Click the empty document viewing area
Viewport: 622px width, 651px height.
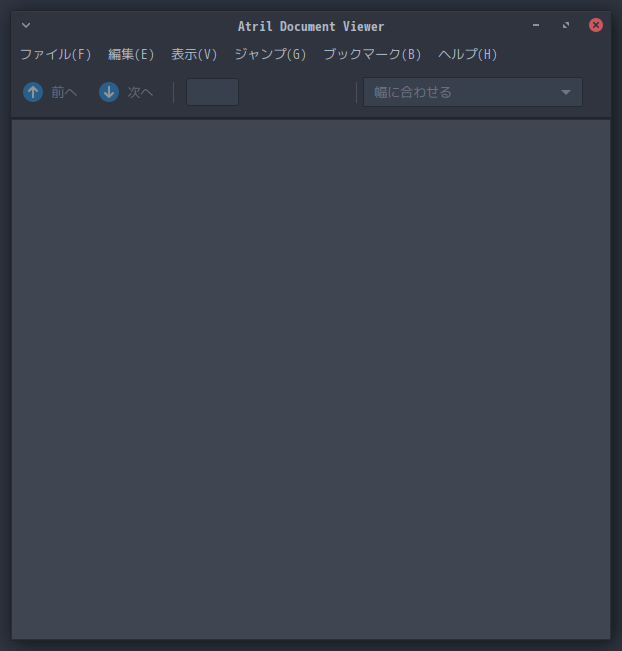311,379
